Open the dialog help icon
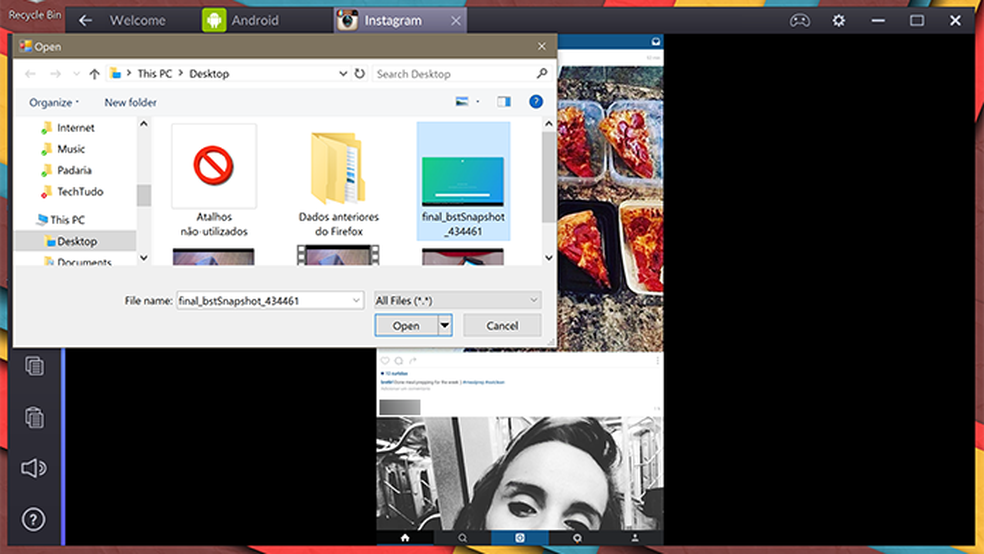 coord(535,102)
